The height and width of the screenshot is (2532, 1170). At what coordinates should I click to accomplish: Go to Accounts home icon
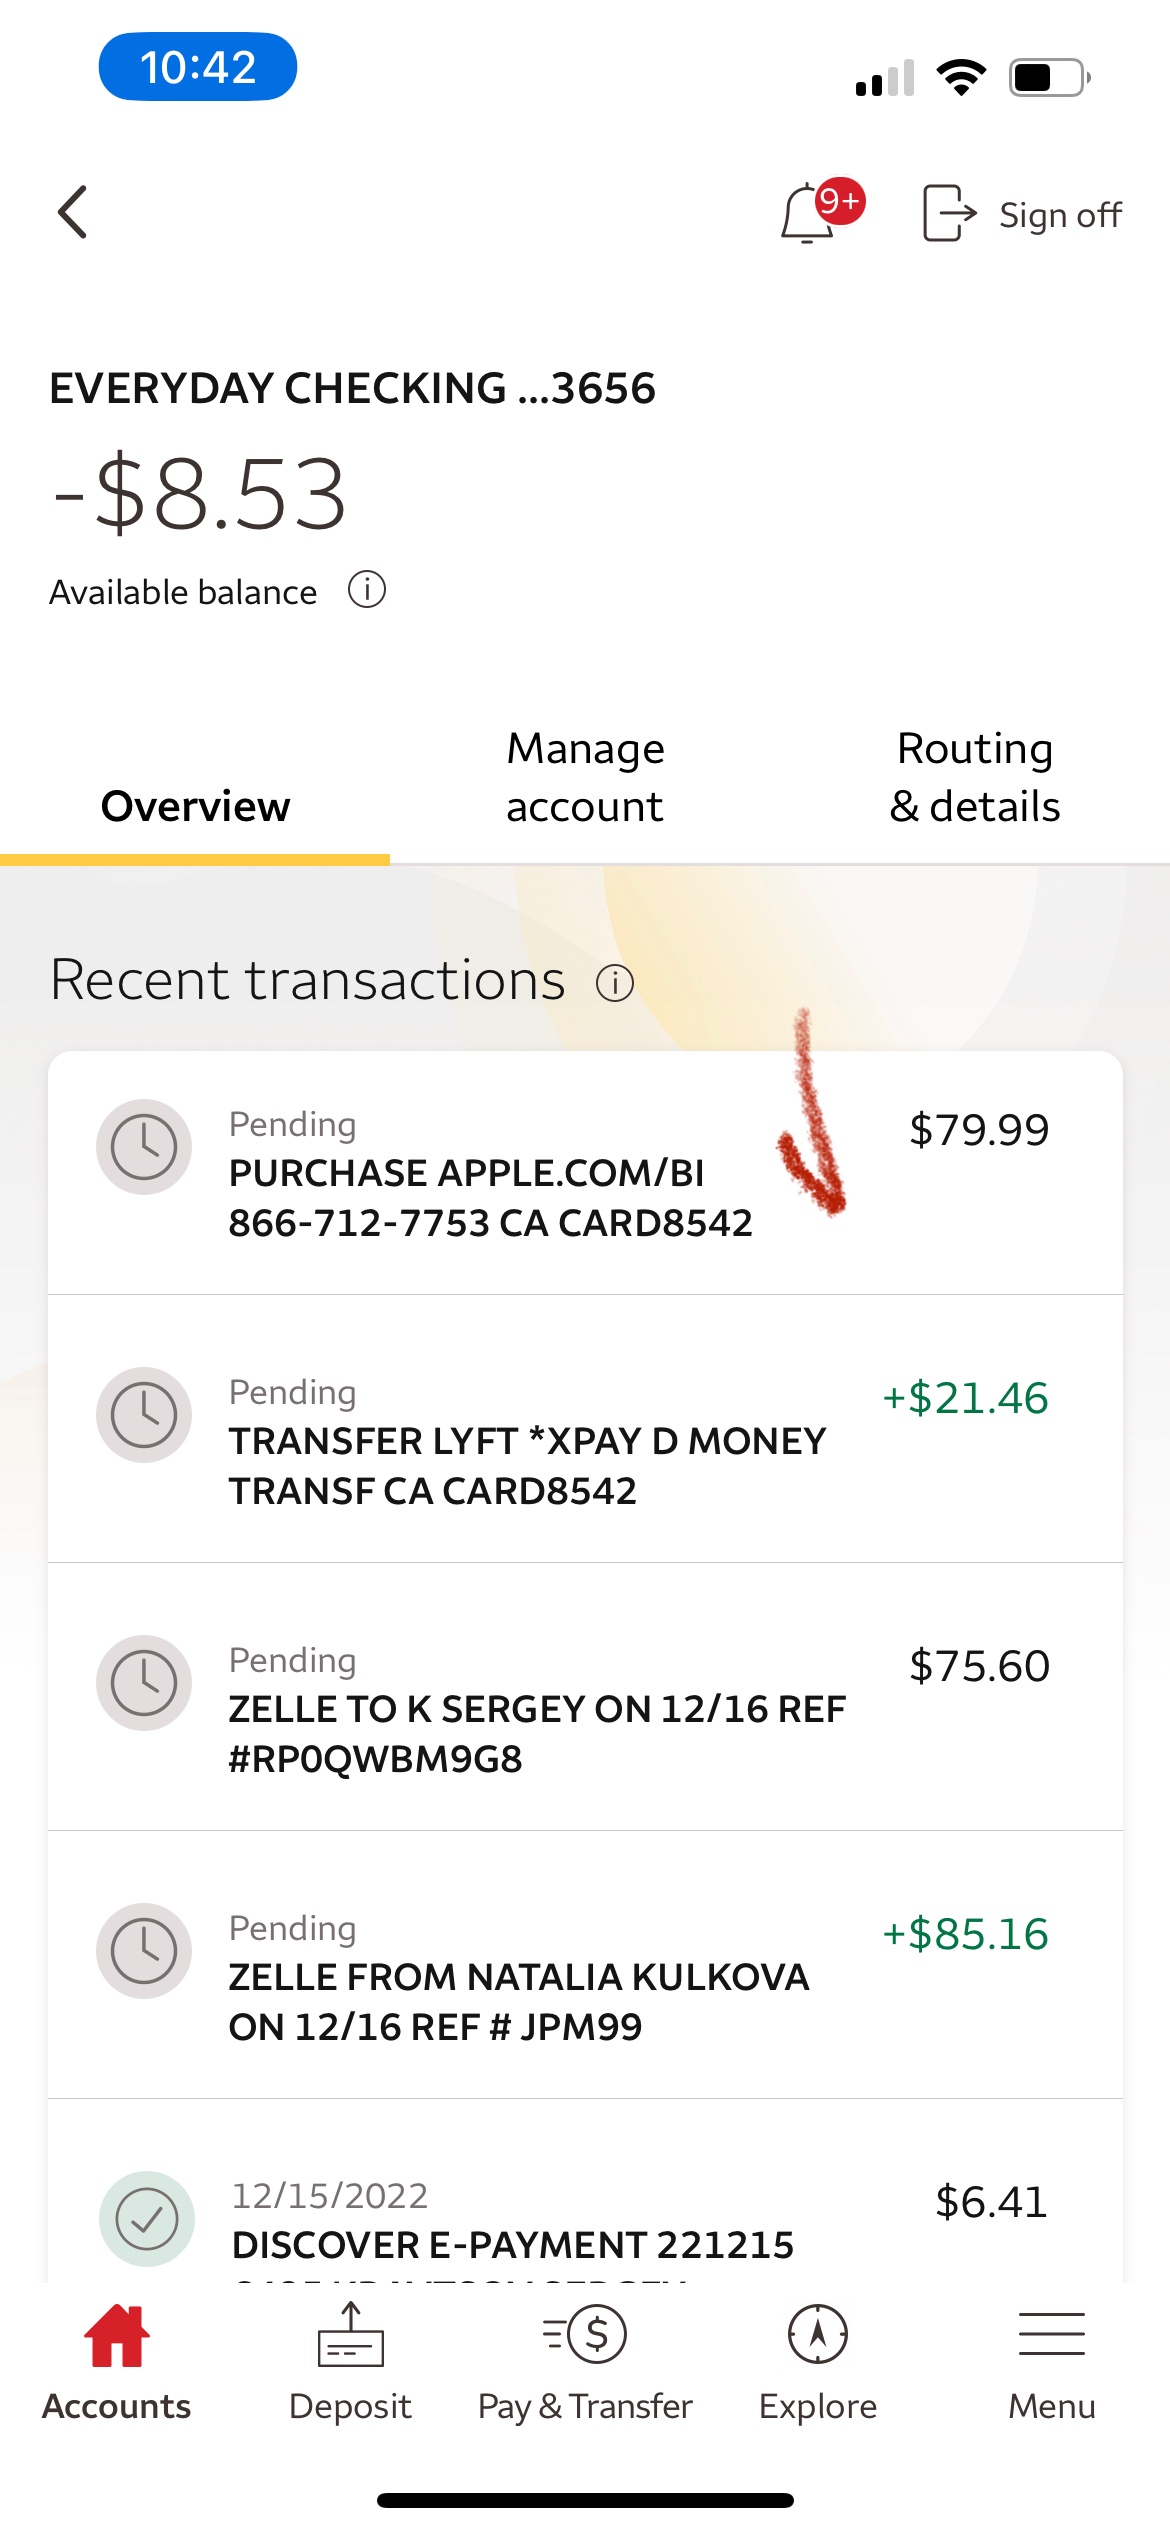pos(116,2336)
